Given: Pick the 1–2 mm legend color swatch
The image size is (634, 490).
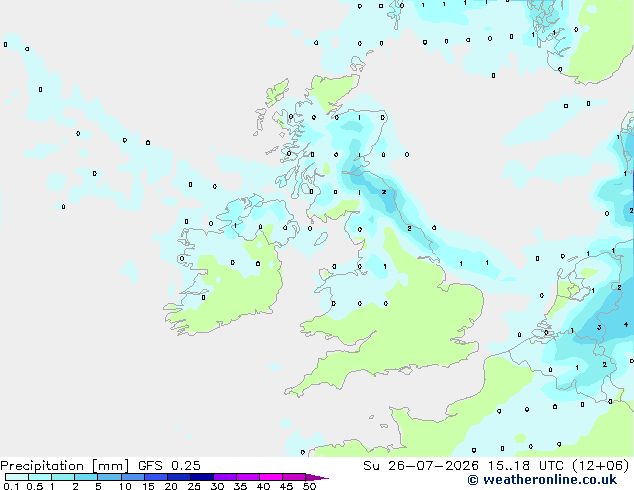Looking at the screenshot, I should click(x=63, y=477).
